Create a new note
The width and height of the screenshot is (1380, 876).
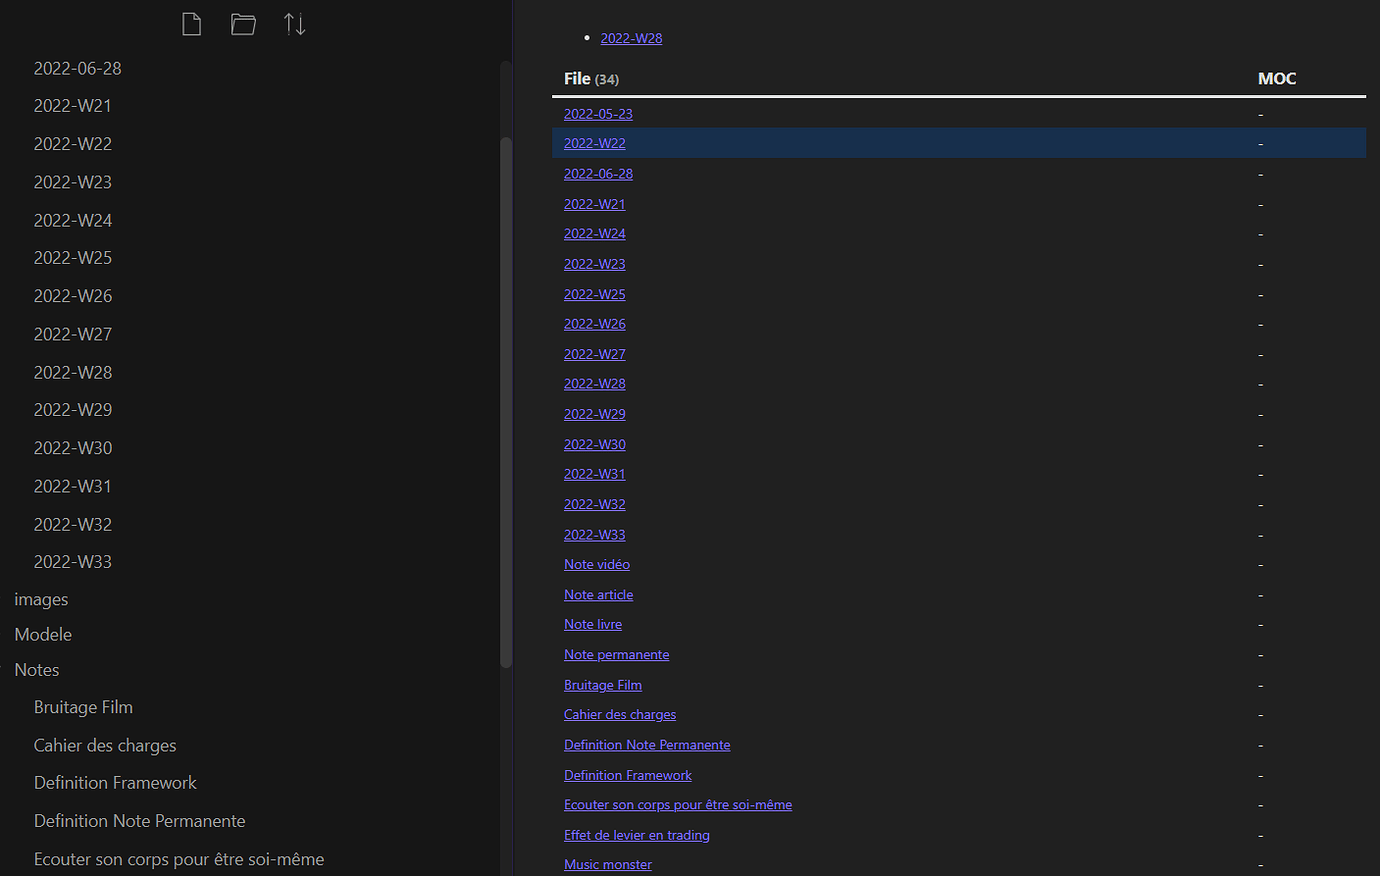pos(191,23)
